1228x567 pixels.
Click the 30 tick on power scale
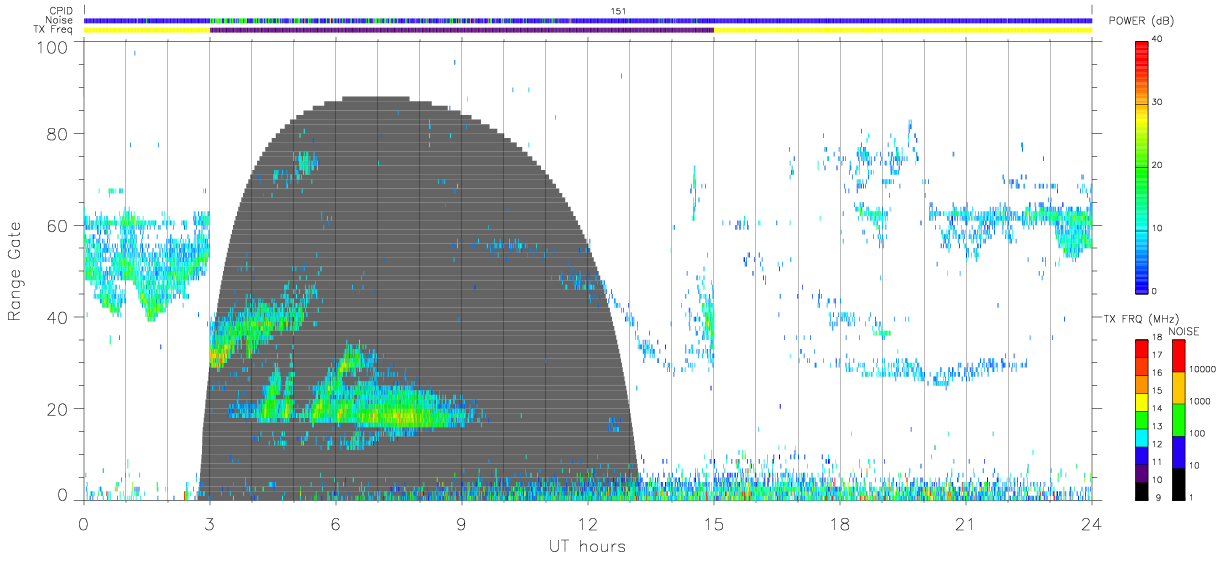coord(1158,102)
